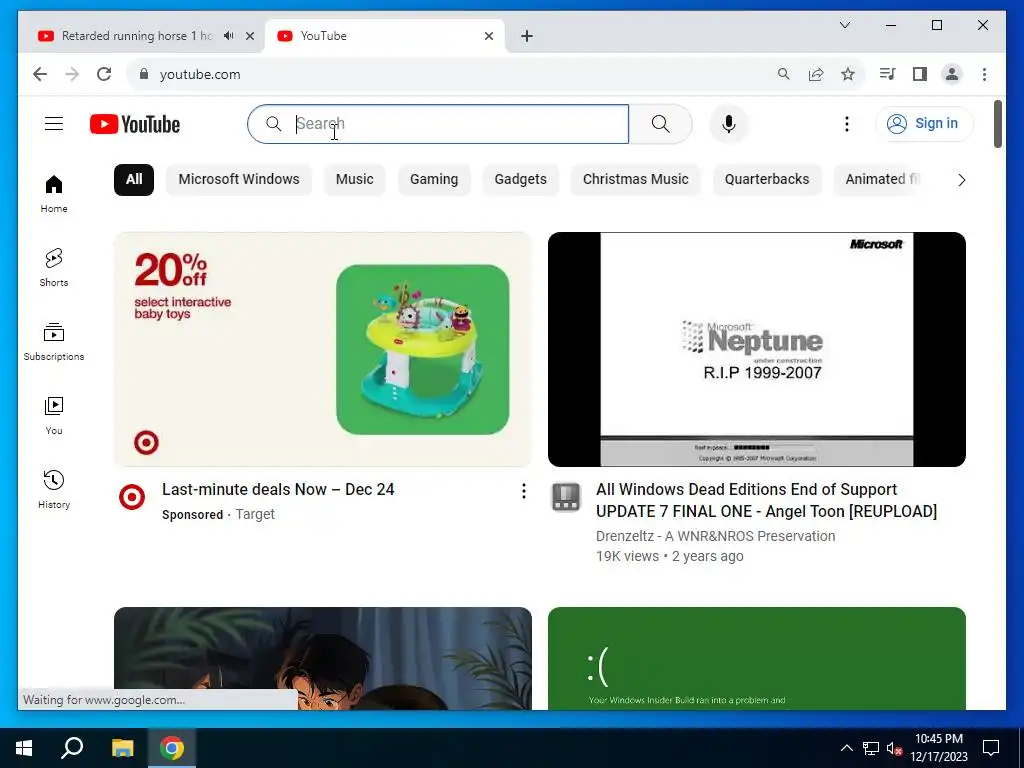Visit Drenzeltz - A WNR&NROS Preservation channel
This screenshot has height=768, width=1024.
(x=715, y=536)
